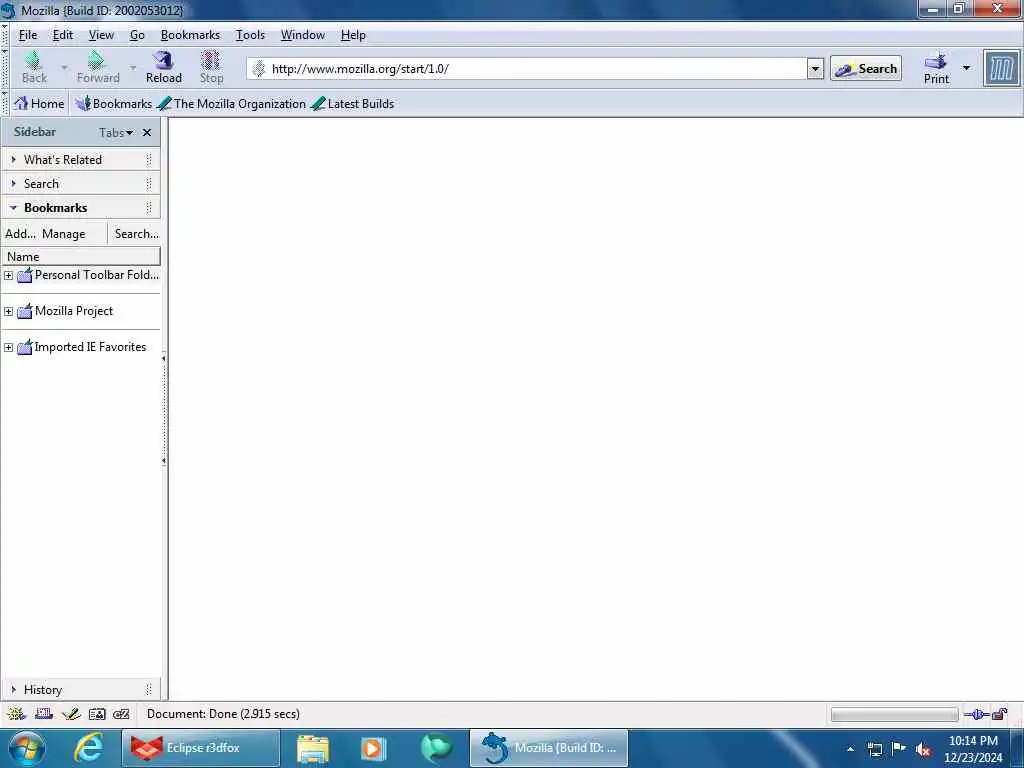
Task: Open the Window menu
Action: [302, 35]
